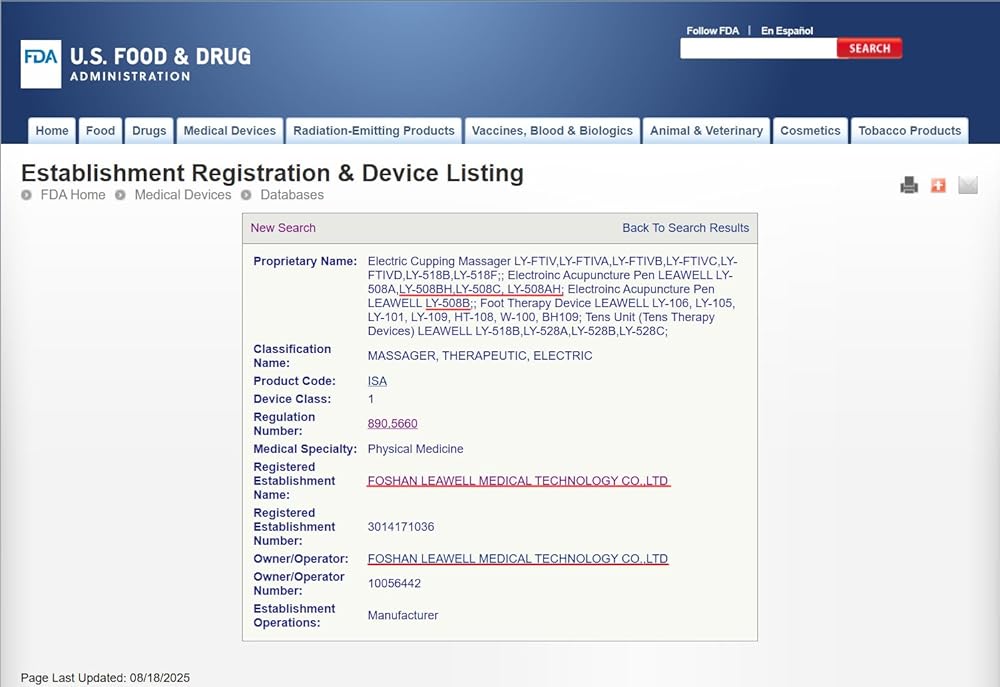Open regulation number 890.5660 link
The image size is (1000, 687).
click(392, 424)
